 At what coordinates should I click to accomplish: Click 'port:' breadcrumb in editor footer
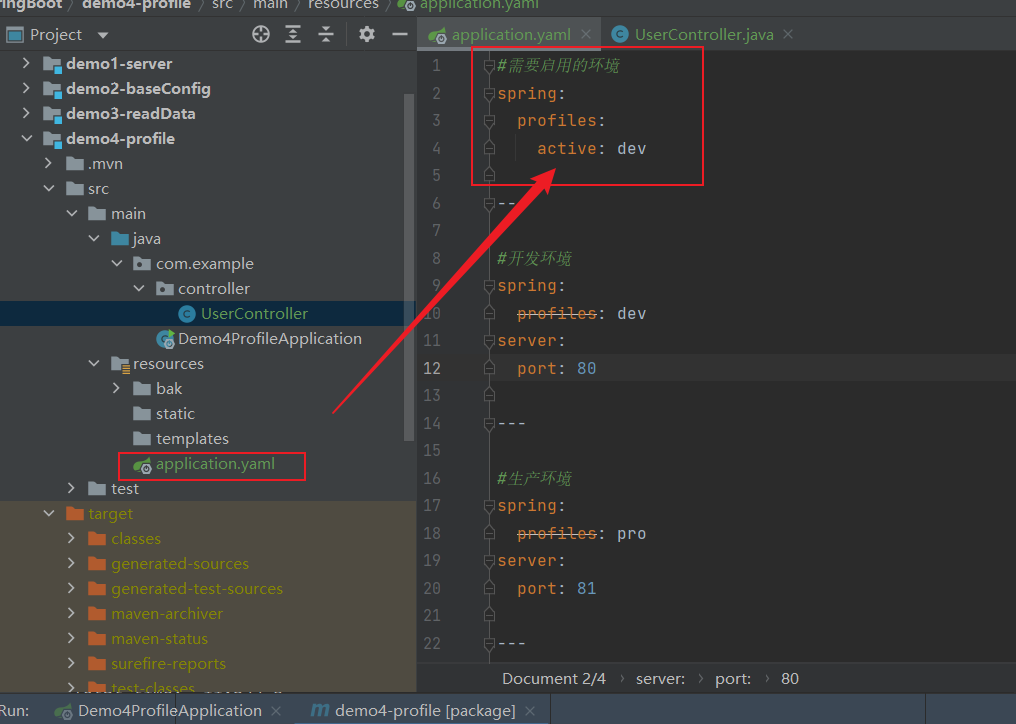coord(733,679)
